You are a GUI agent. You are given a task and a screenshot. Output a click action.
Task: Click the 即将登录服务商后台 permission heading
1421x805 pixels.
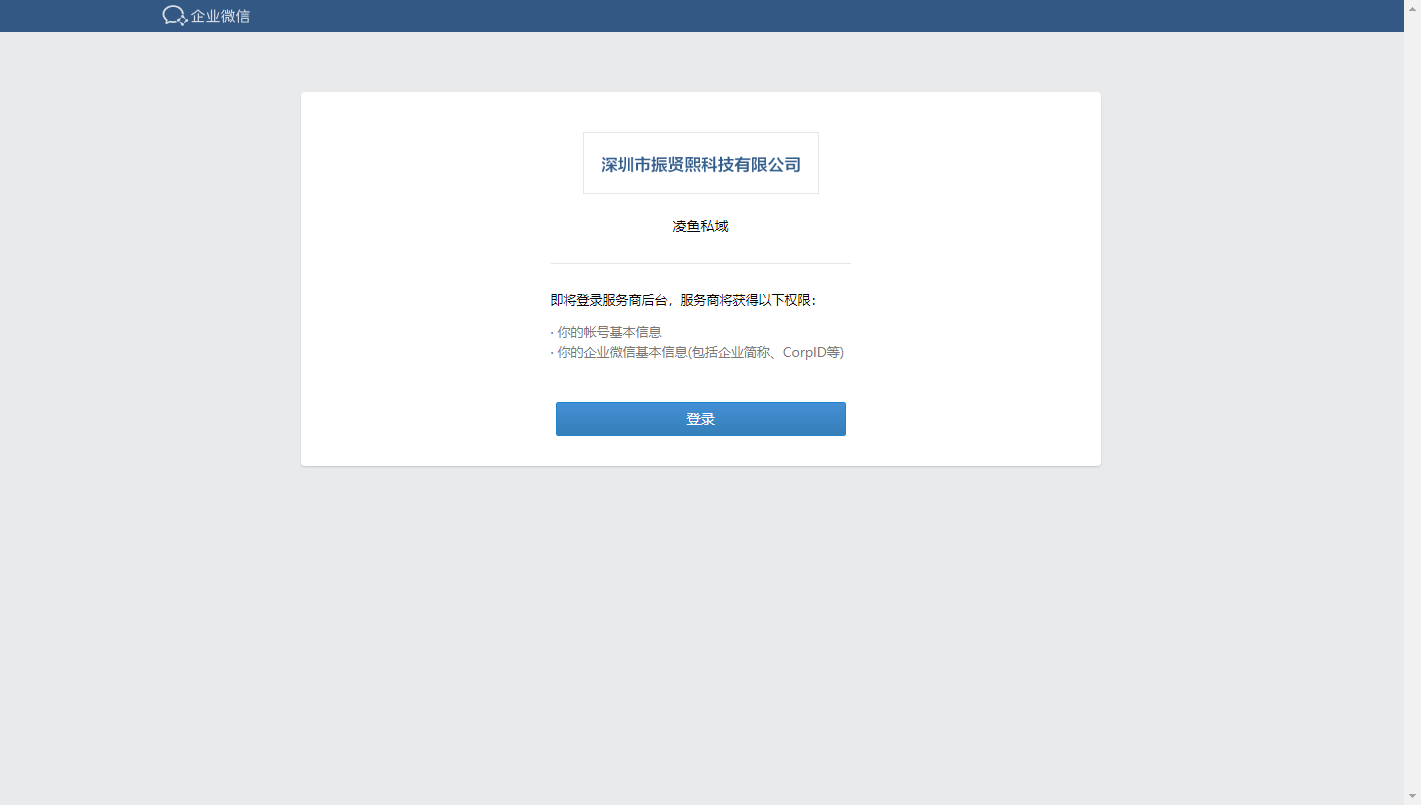[x=612, y=300]
